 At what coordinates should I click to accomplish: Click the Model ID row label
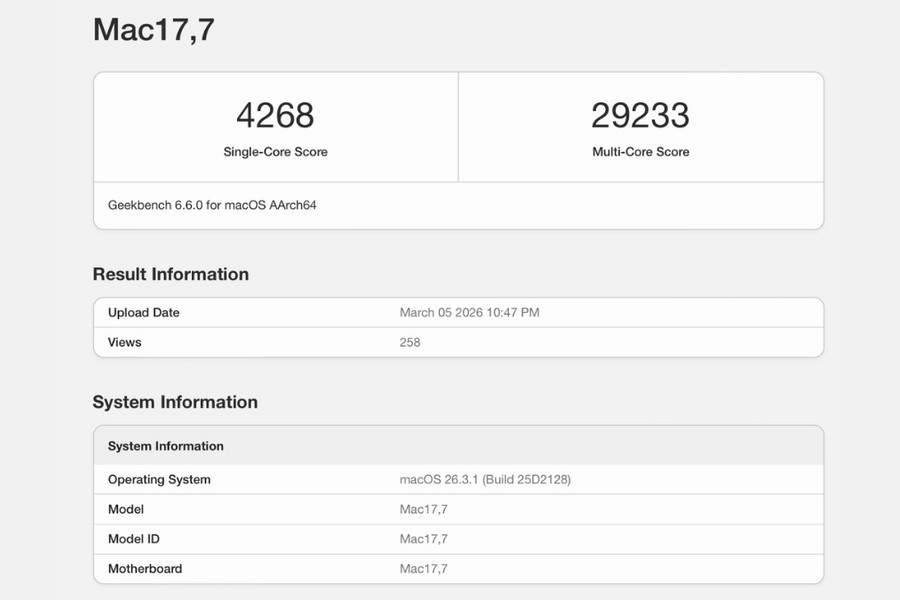click(134, 540)
